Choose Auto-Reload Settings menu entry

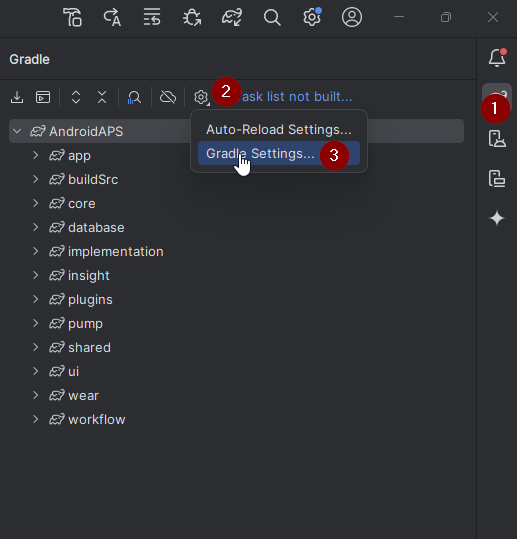[x=279, y=130]
